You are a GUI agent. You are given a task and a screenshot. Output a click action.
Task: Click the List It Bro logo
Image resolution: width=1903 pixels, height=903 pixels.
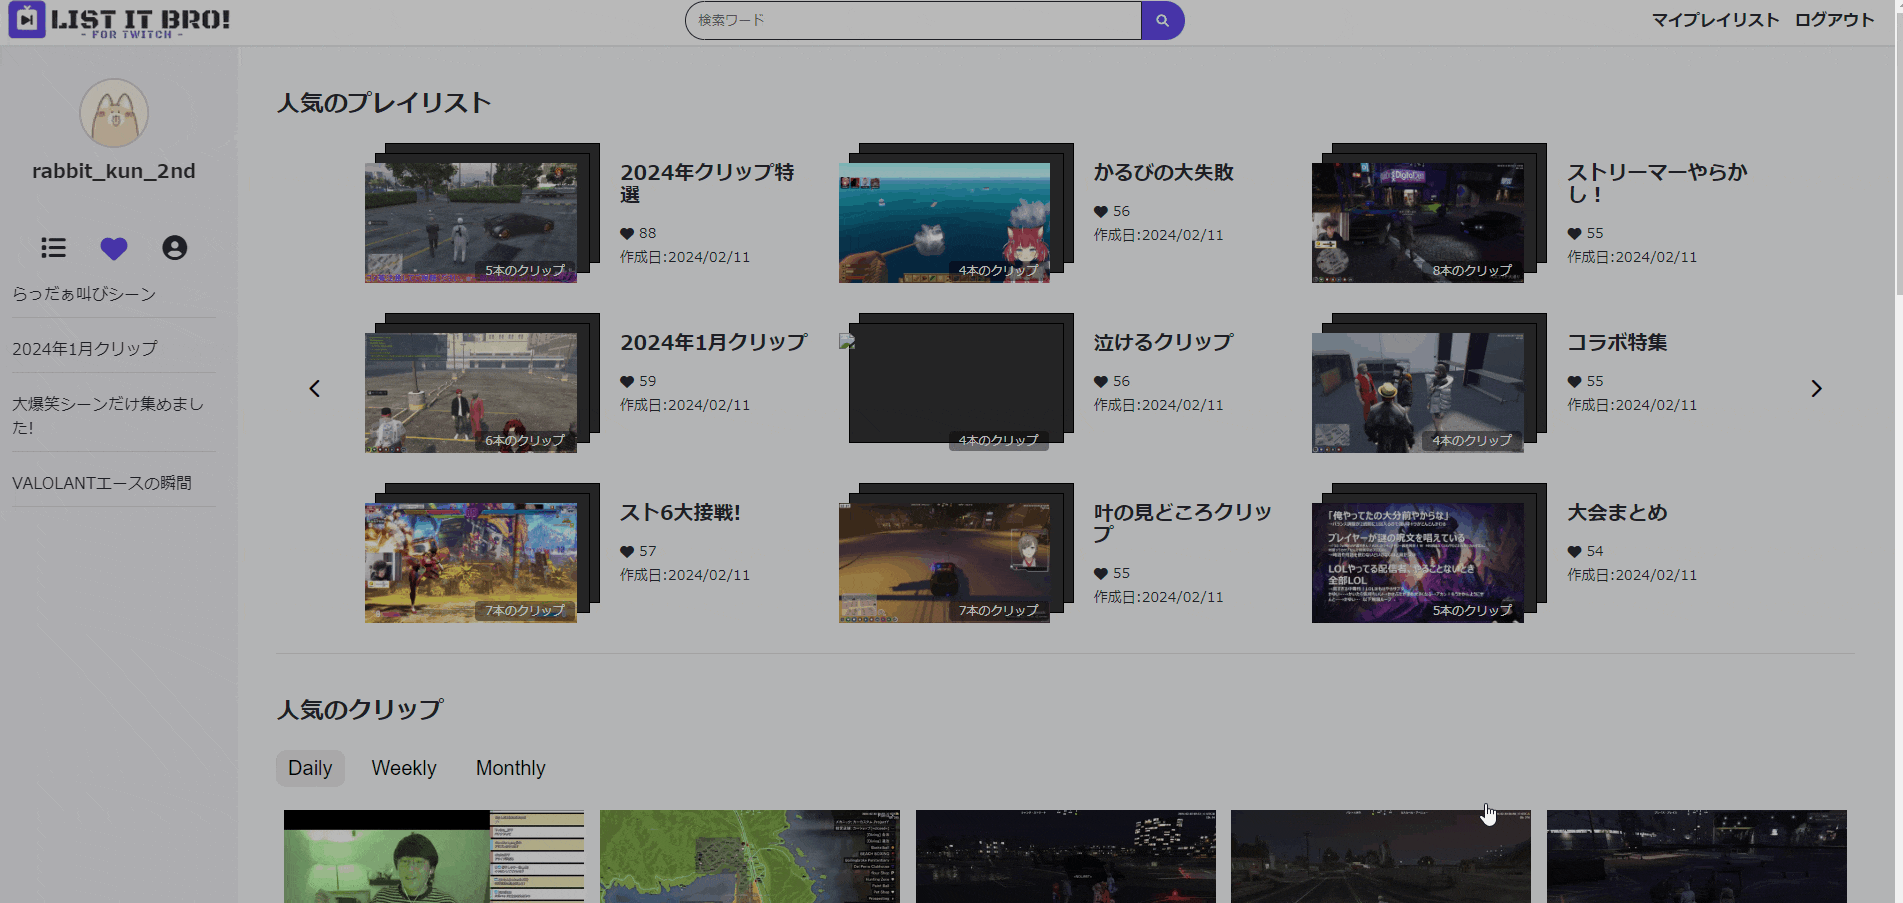[x=120, y=20]
